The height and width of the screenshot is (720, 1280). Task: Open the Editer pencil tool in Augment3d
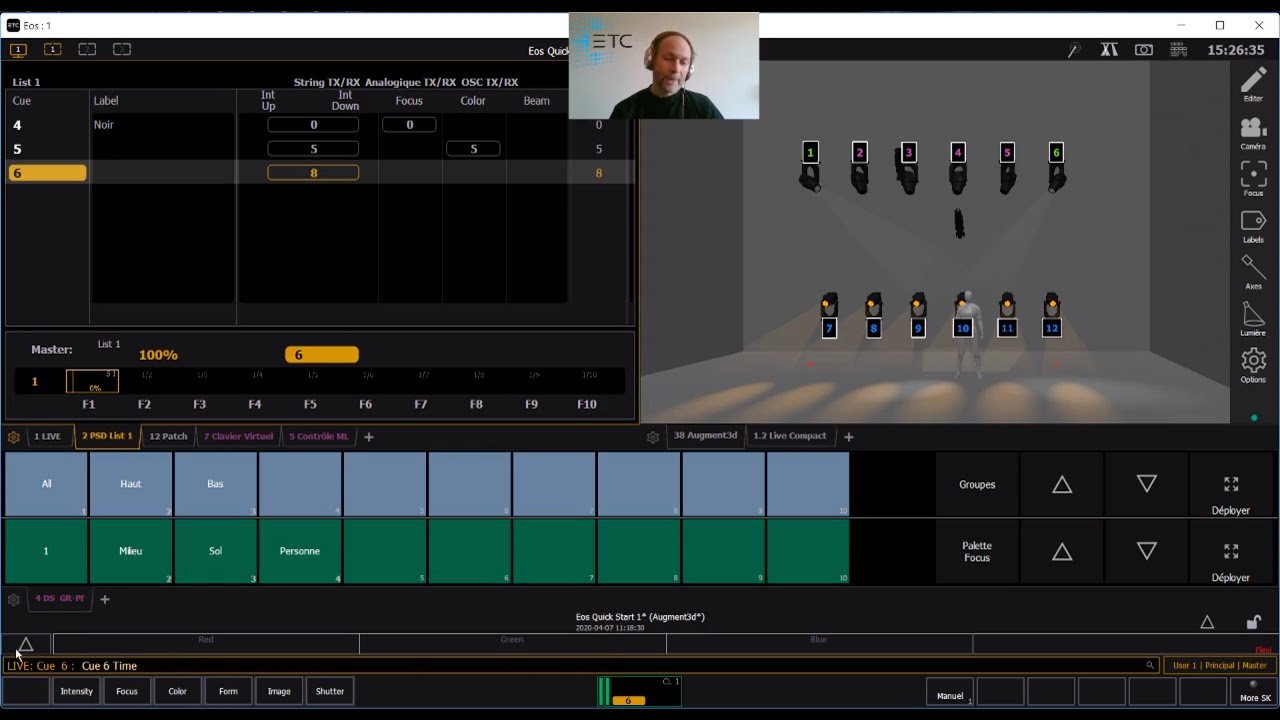click(1253, 84)
